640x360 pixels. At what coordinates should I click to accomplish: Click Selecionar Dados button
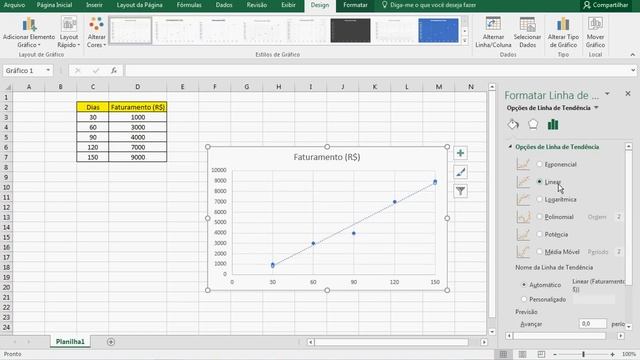tap(527, 32)
